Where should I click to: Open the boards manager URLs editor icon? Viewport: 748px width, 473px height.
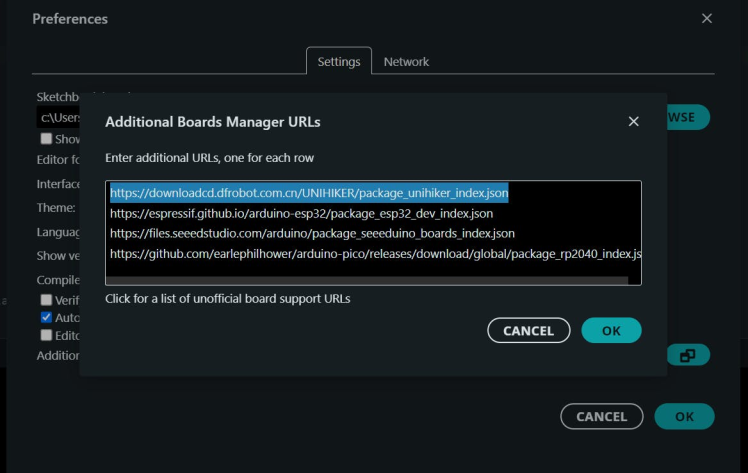coord(688,355)
